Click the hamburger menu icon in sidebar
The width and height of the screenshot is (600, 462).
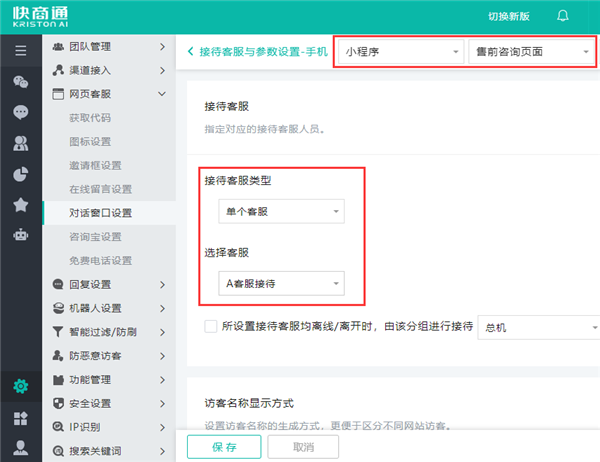click(20, 50)
